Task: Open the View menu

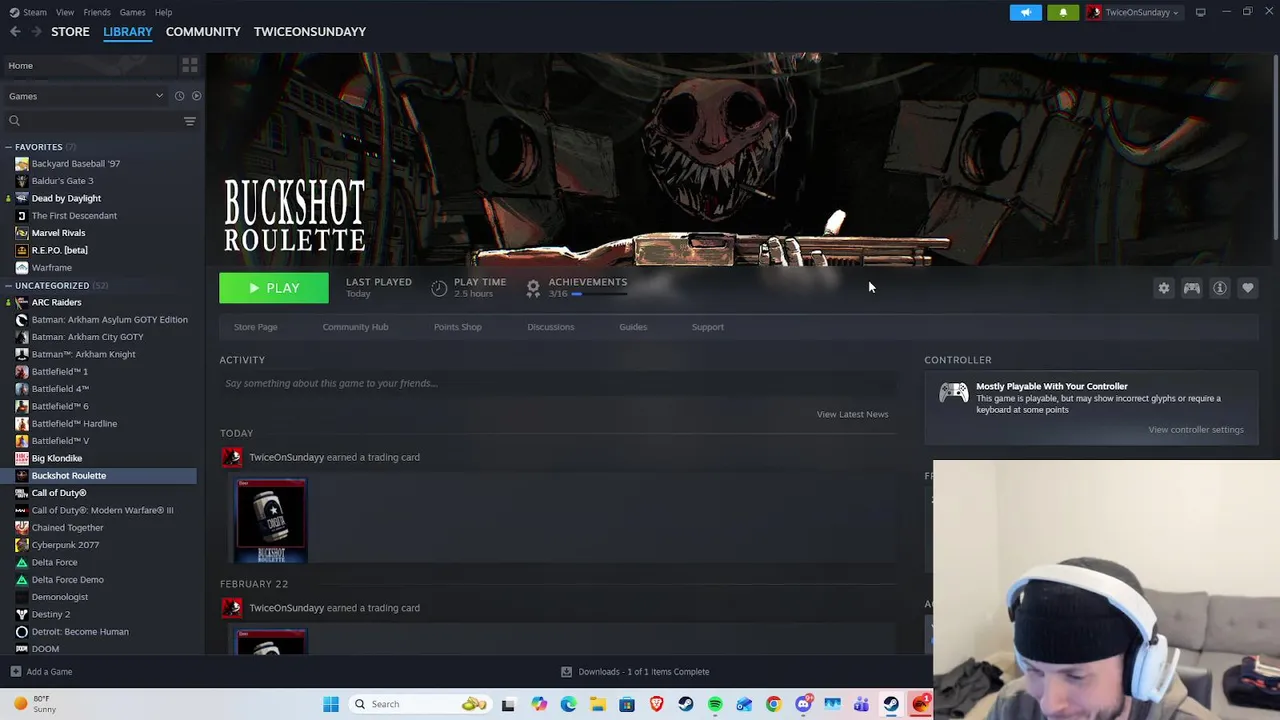Action: pyautogui.click(x=65, y=12)
